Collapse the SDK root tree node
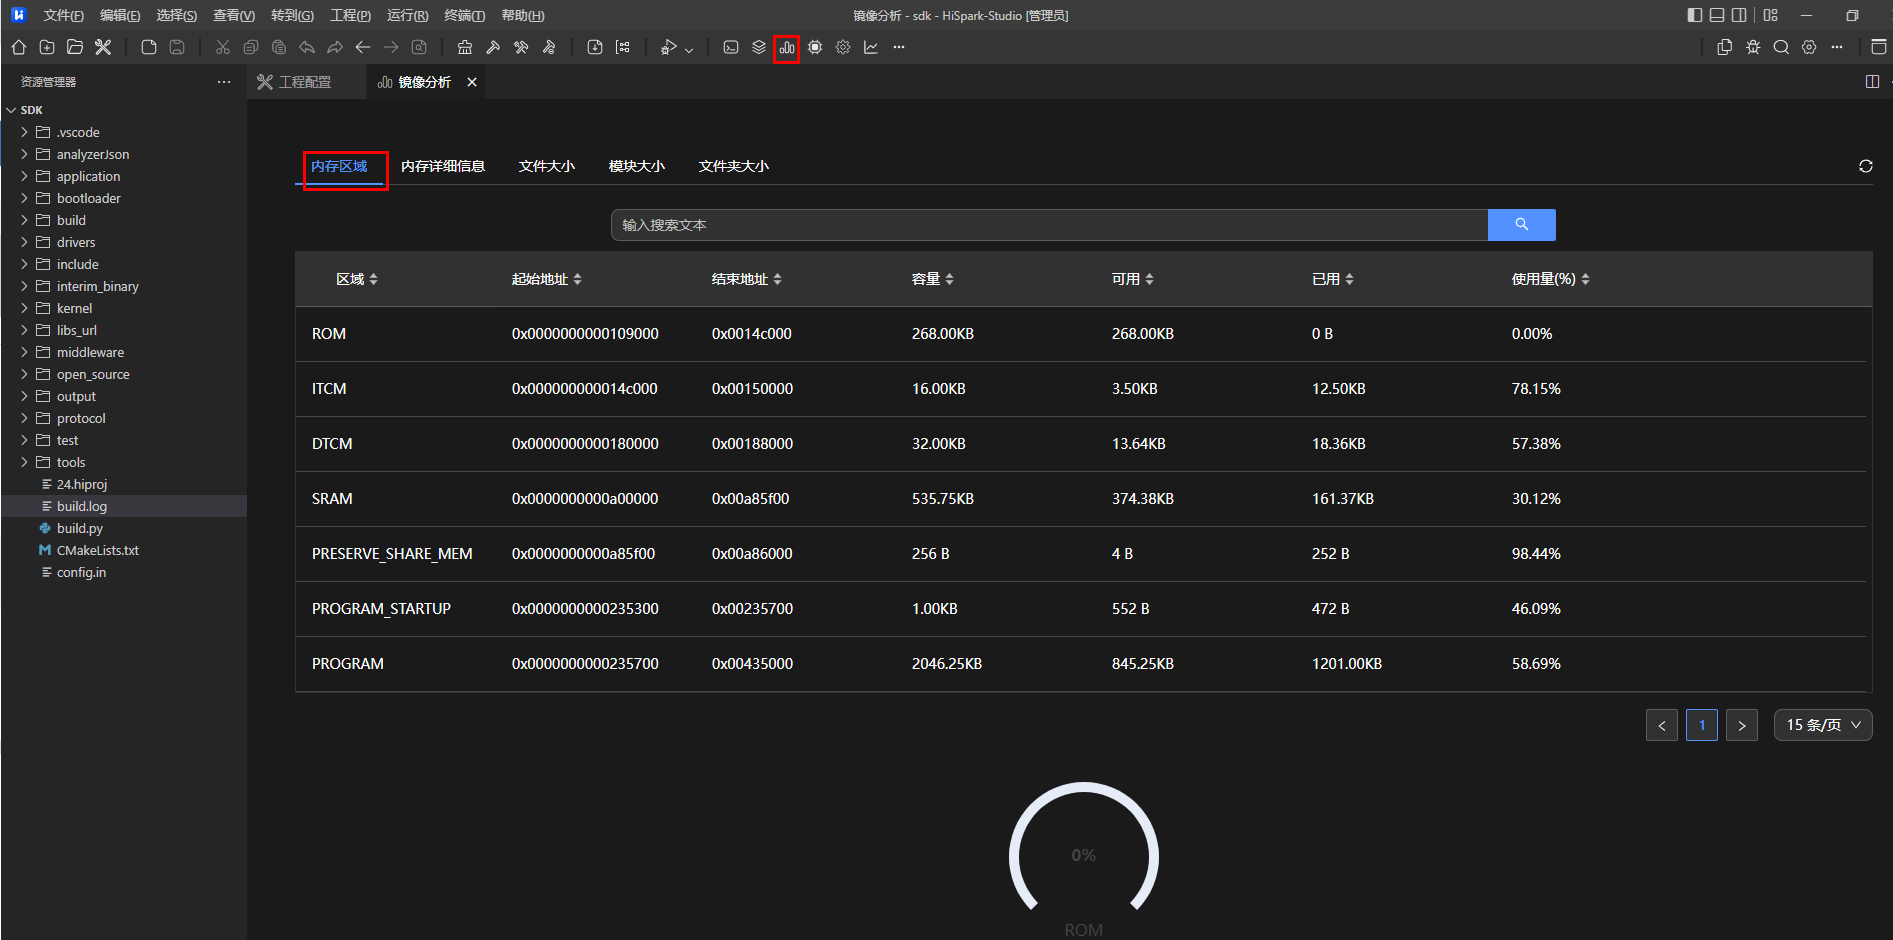Screen dimensions: 1893x940 [11, 110]
